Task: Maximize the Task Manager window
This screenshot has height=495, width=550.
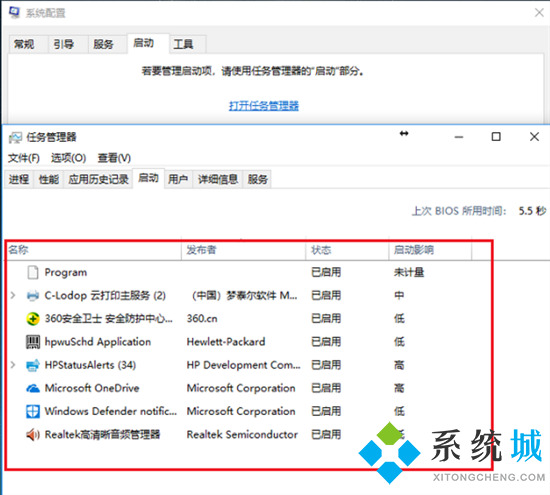Action: (496, 137)
